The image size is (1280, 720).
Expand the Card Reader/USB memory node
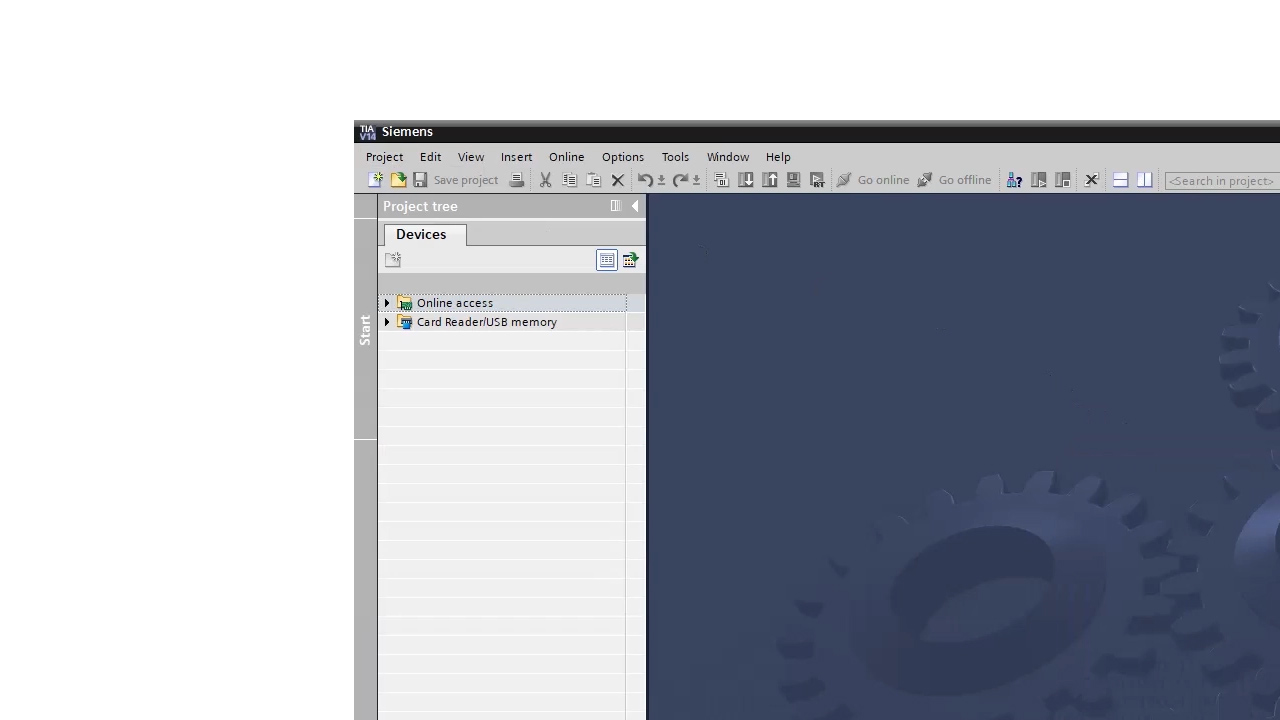pyautogui.click(x=387, y=322)
